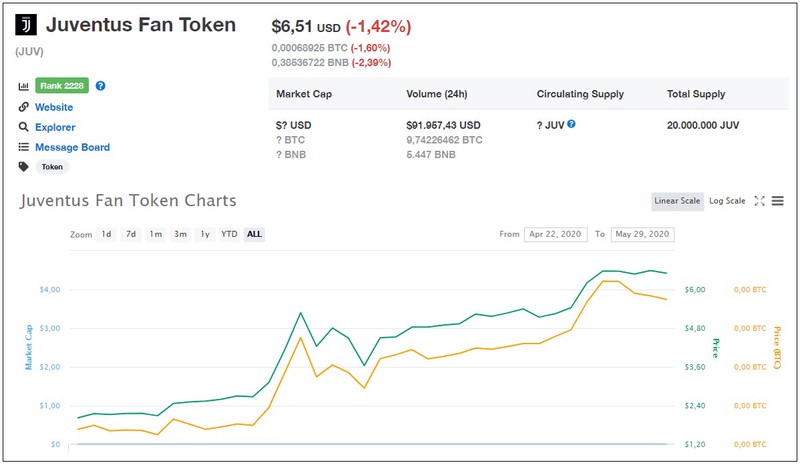
Task: Set chart zoom to YTD
Action: tap(229, 234)
